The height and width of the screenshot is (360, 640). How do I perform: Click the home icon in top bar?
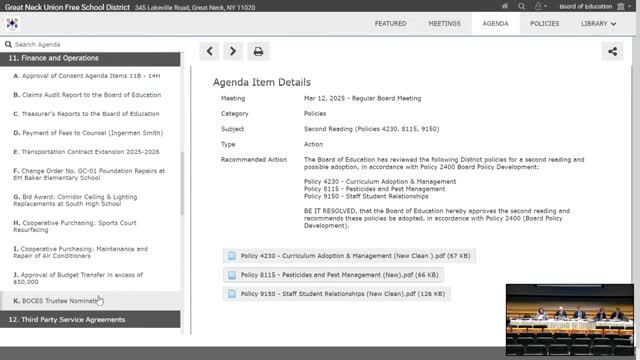pyautogui.click(x=505, y=6)
